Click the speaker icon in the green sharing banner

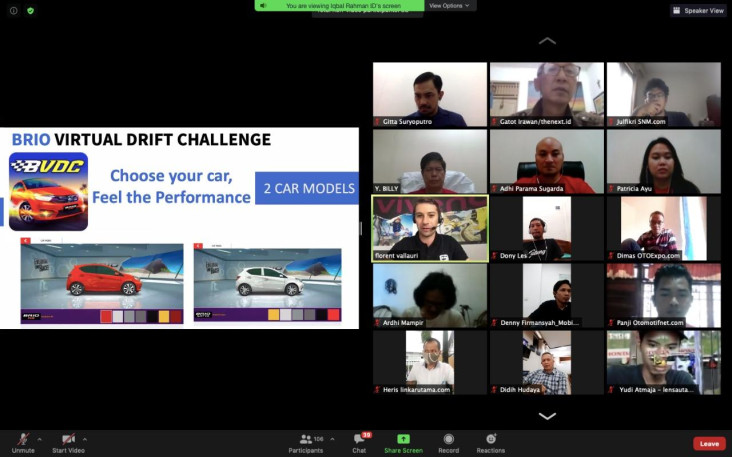point(263,6)
